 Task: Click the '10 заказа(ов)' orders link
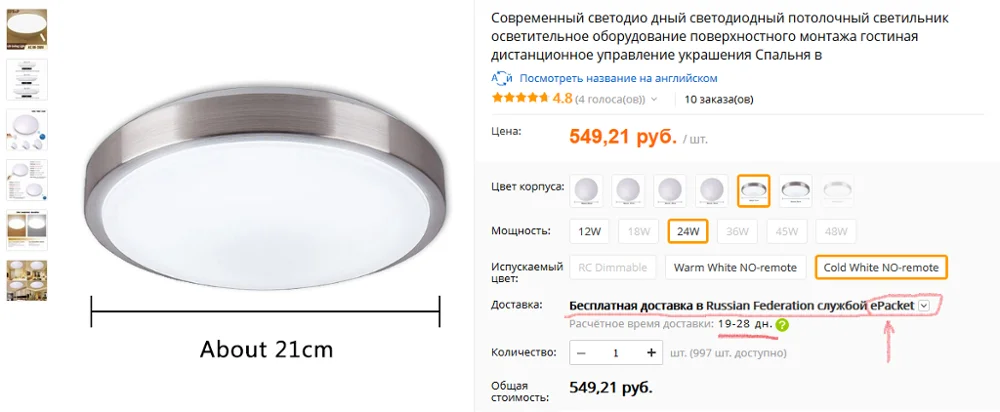click(x=719, y=99)
